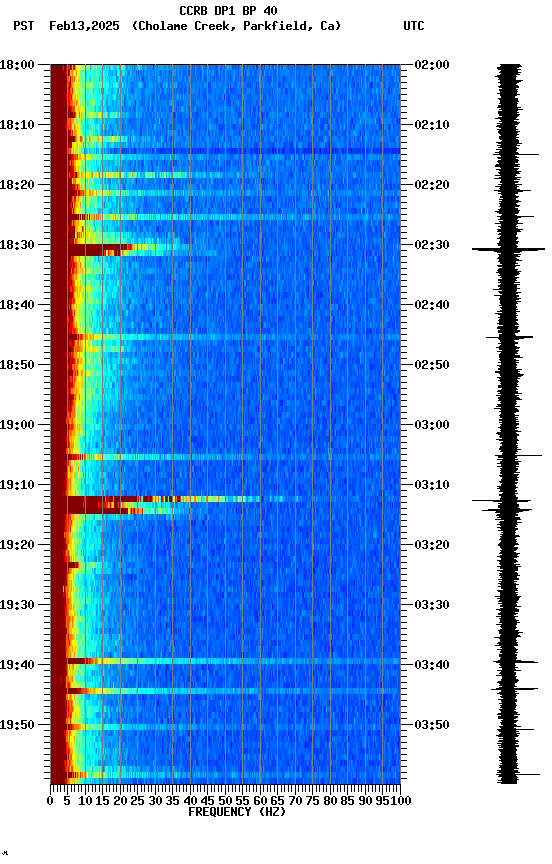Click the "30" frequency axis label
The width and height of the screenshot is (552, 864).
tap(155, 801)
